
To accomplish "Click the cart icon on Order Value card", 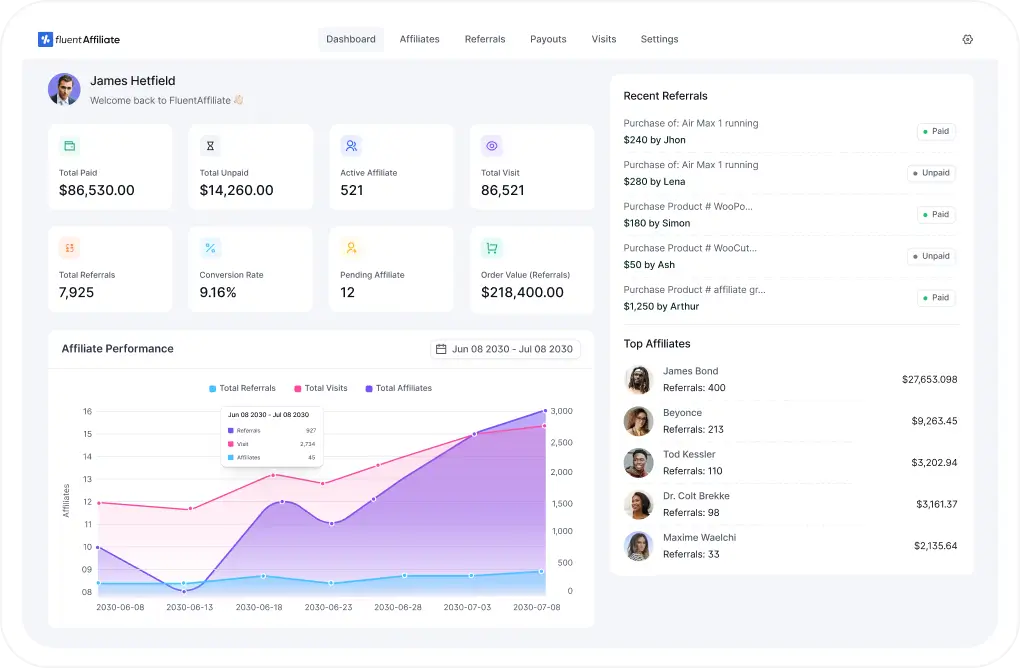I will click(x=491, y=247).
